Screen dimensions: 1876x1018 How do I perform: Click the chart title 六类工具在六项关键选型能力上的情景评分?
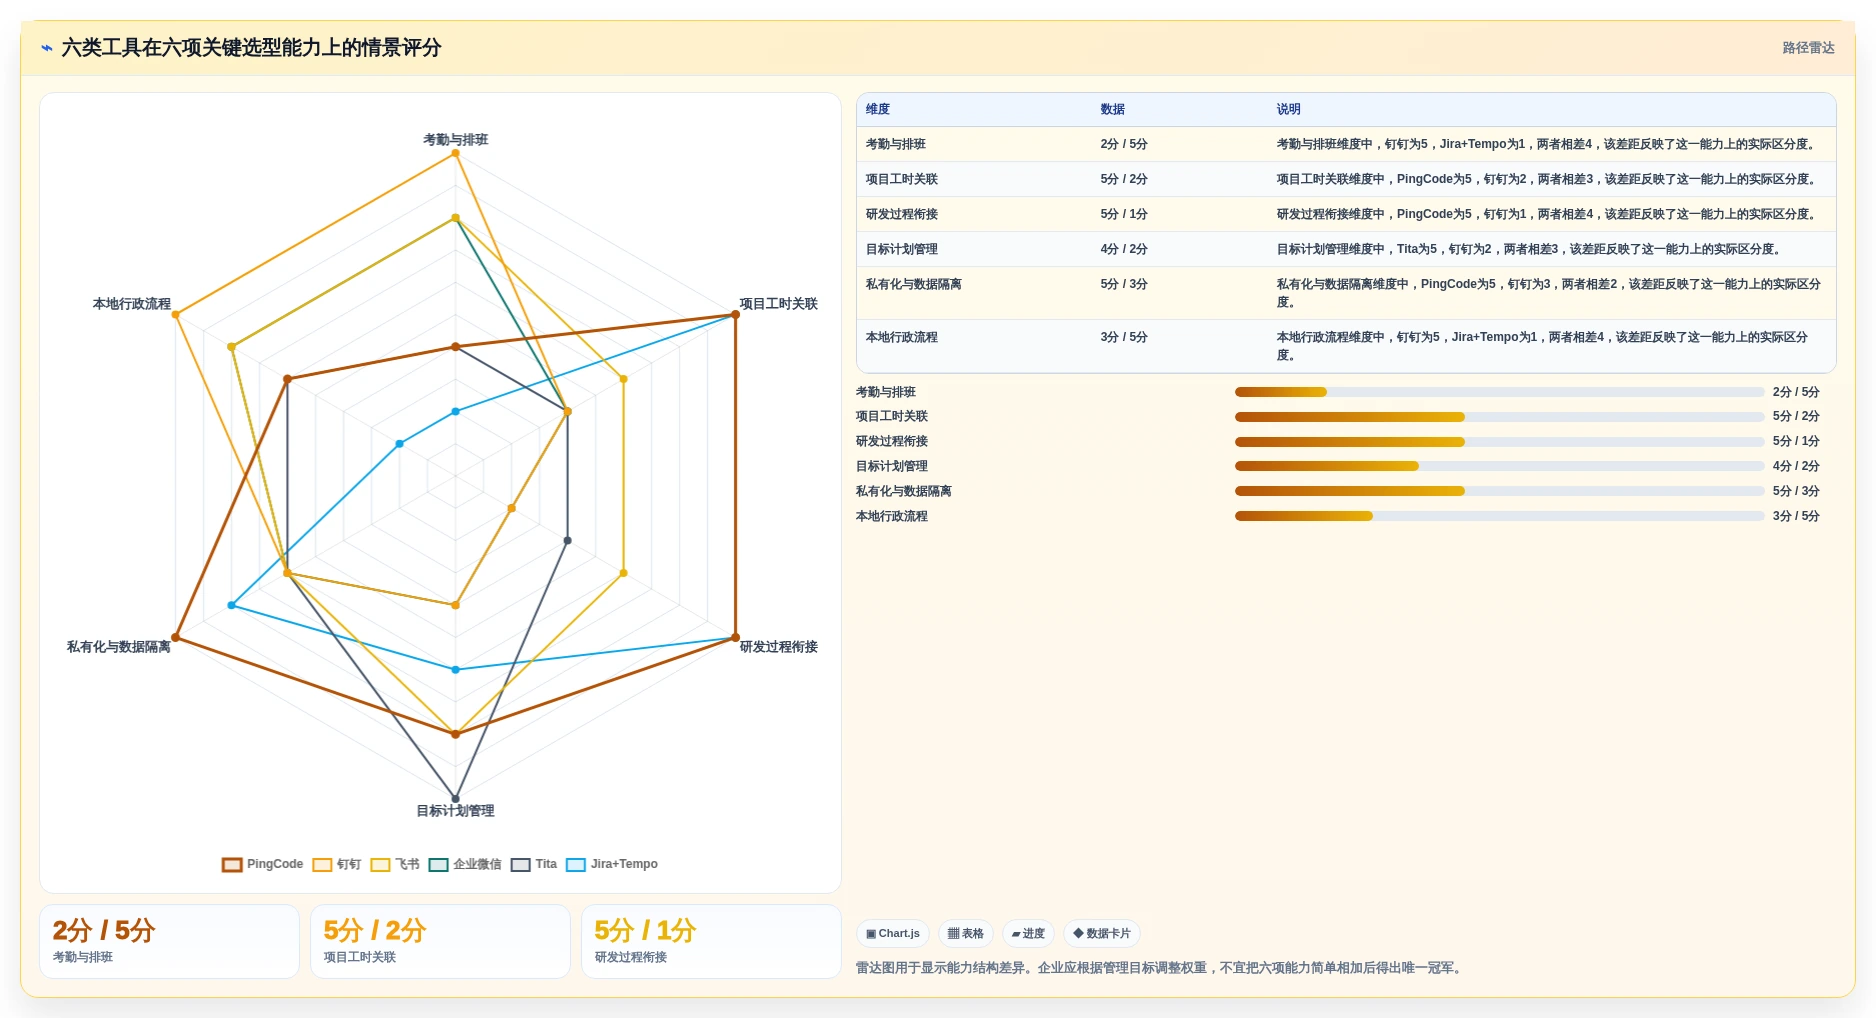251,48
